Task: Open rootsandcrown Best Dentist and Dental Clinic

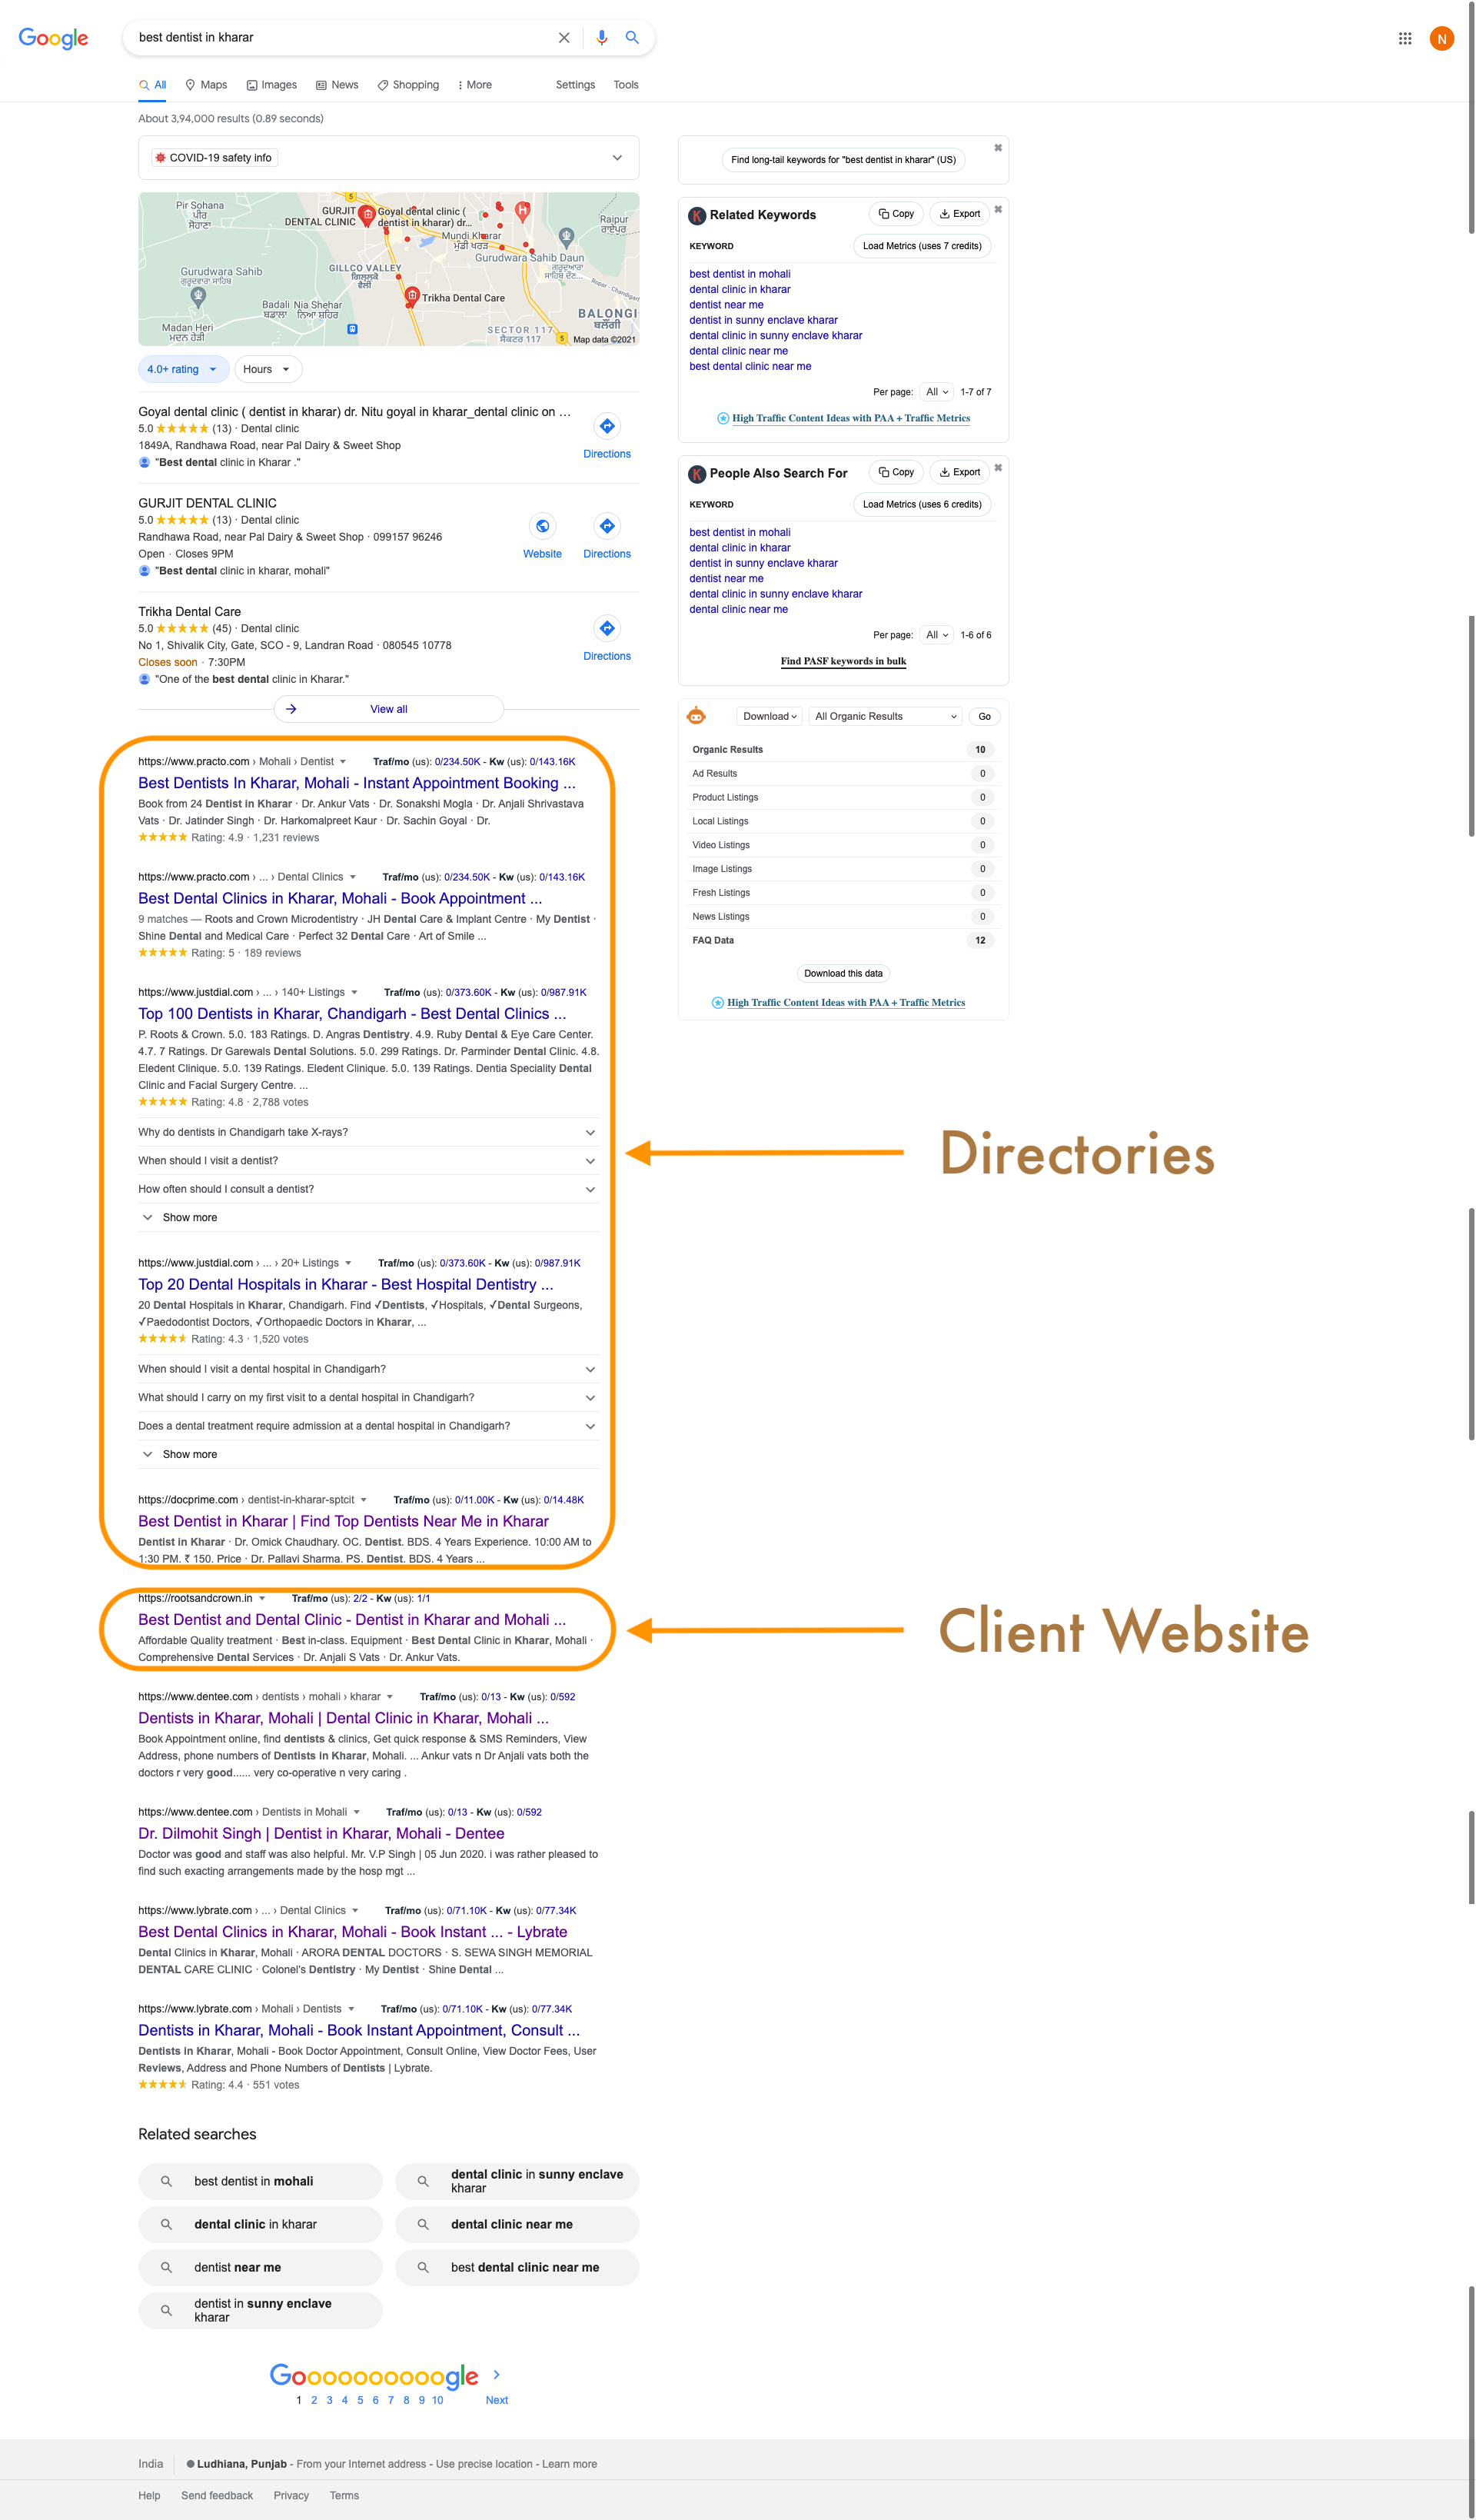Action: (x=352, y=1619)
